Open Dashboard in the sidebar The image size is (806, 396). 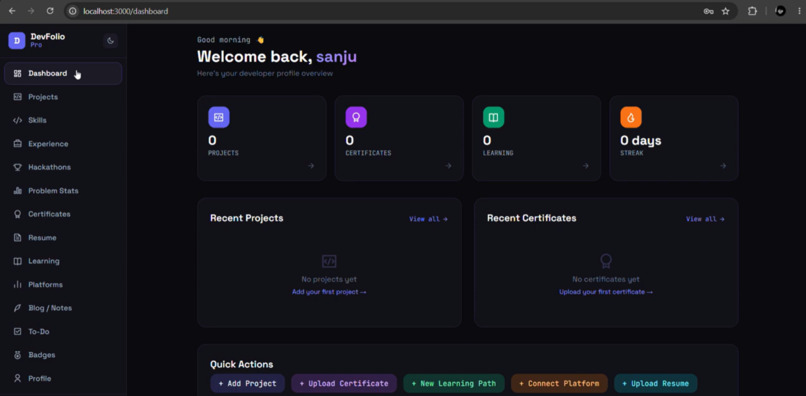(x=63, y=74)
